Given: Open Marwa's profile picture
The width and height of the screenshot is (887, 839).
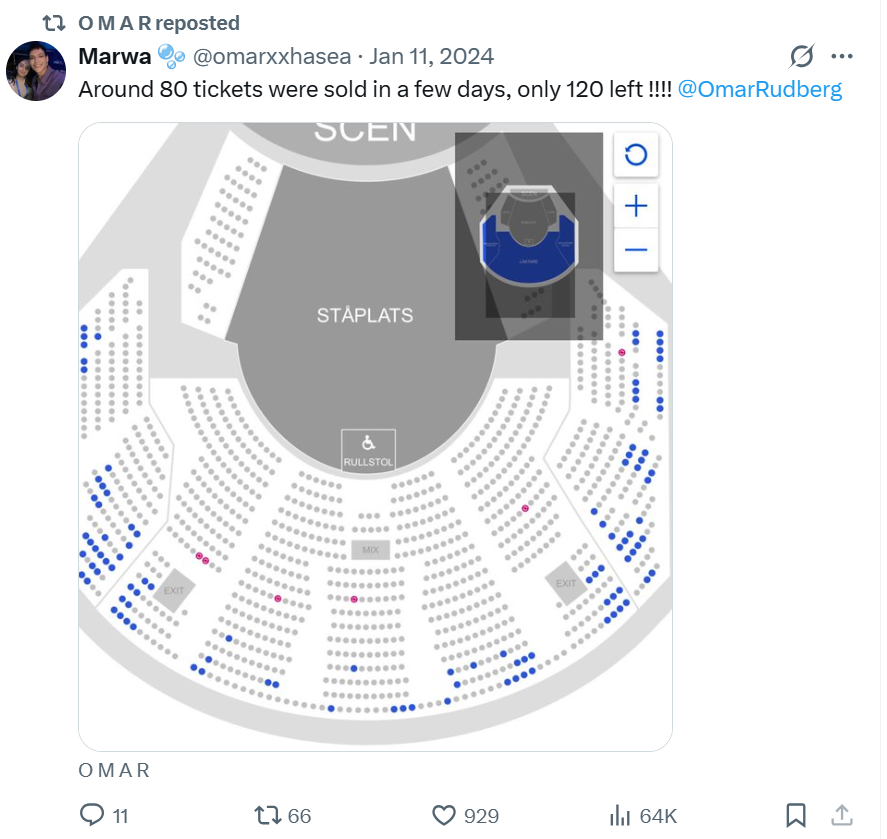Looking at the screenshot, I should (x=36, y=71).
